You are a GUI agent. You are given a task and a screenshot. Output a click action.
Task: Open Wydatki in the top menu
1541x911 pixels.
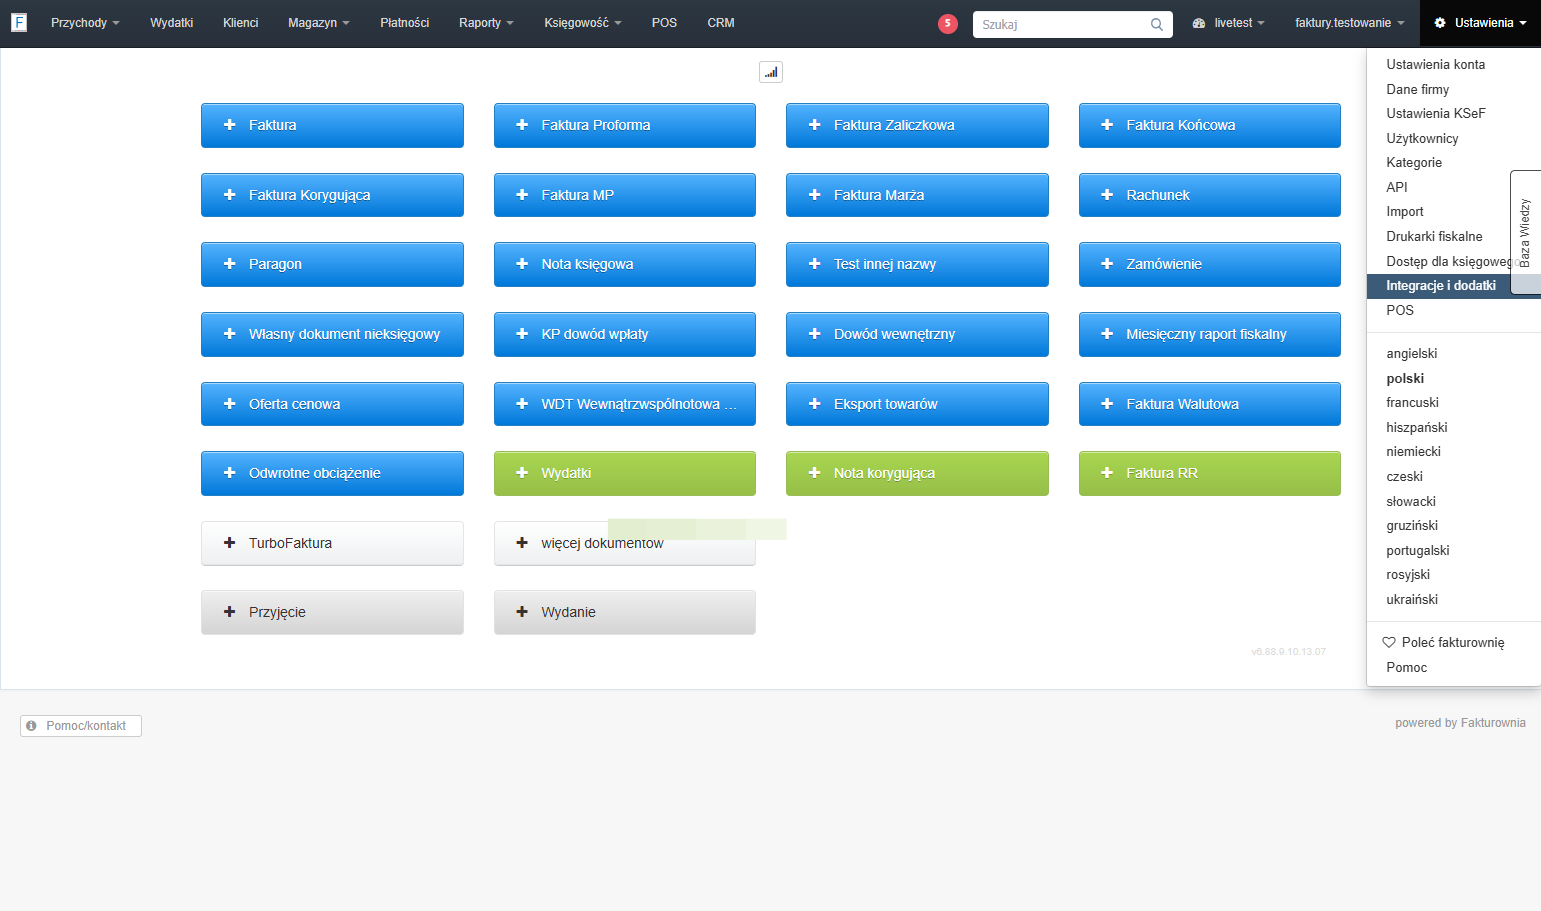[172, 23]
